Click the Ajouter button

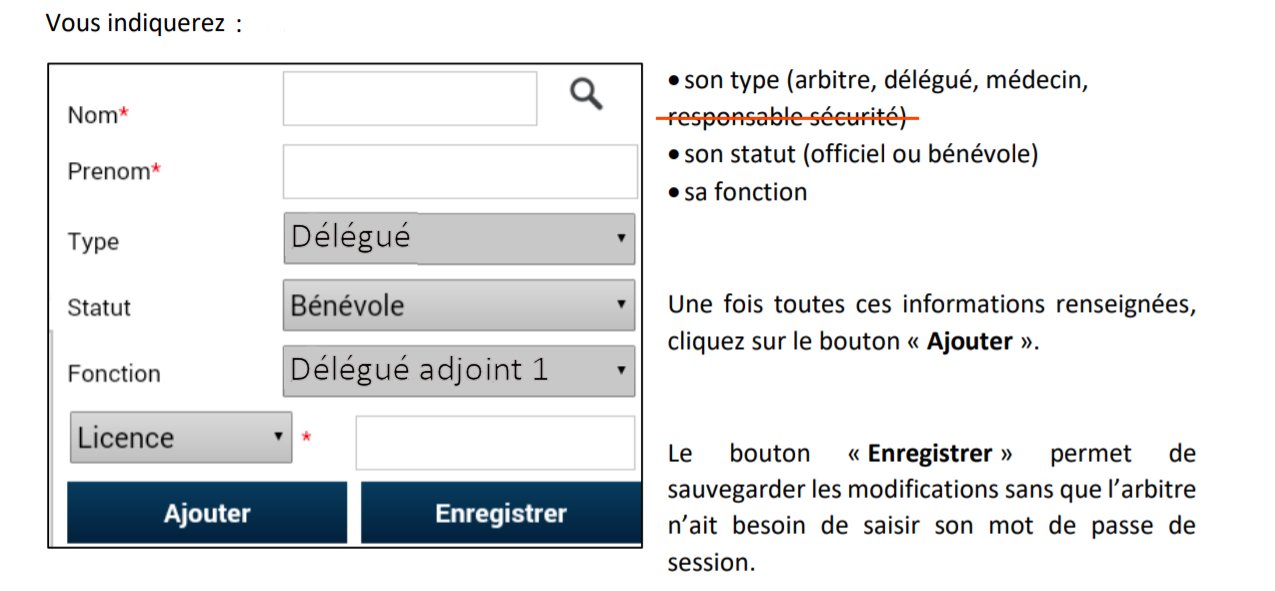207,513
